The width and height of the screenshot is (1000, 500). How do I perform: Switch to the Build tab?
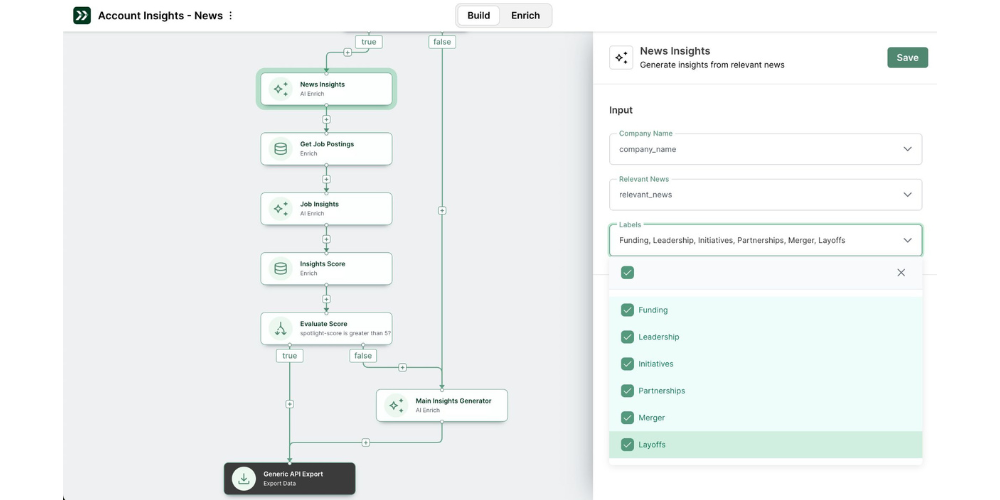tap(478, 15)
